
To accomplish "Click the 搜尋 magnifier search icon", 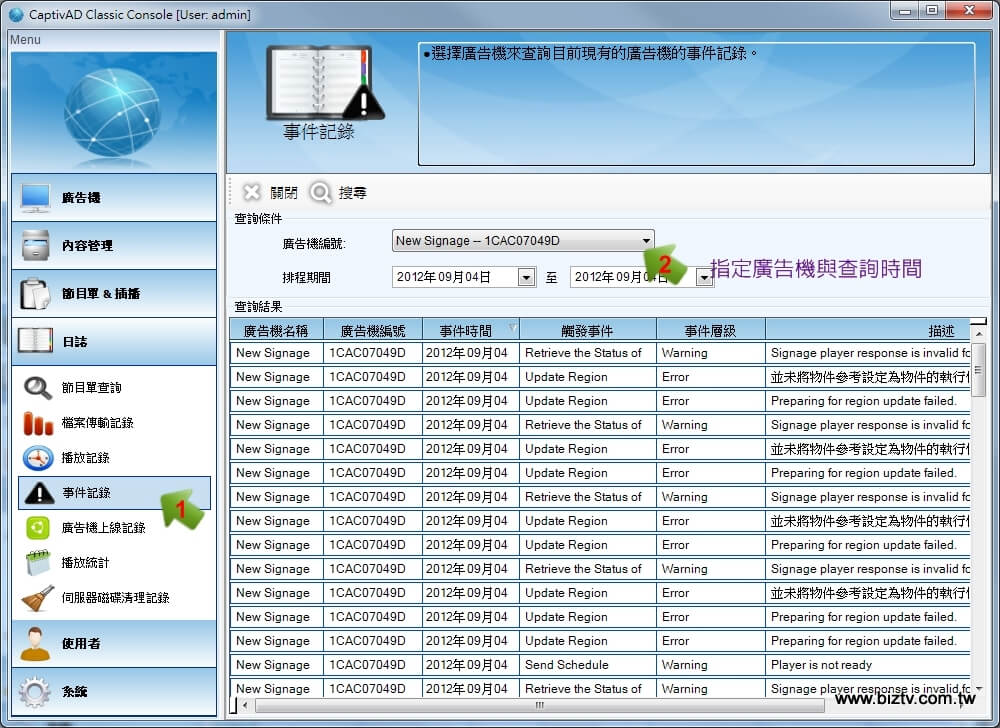I will coord(321,193).
